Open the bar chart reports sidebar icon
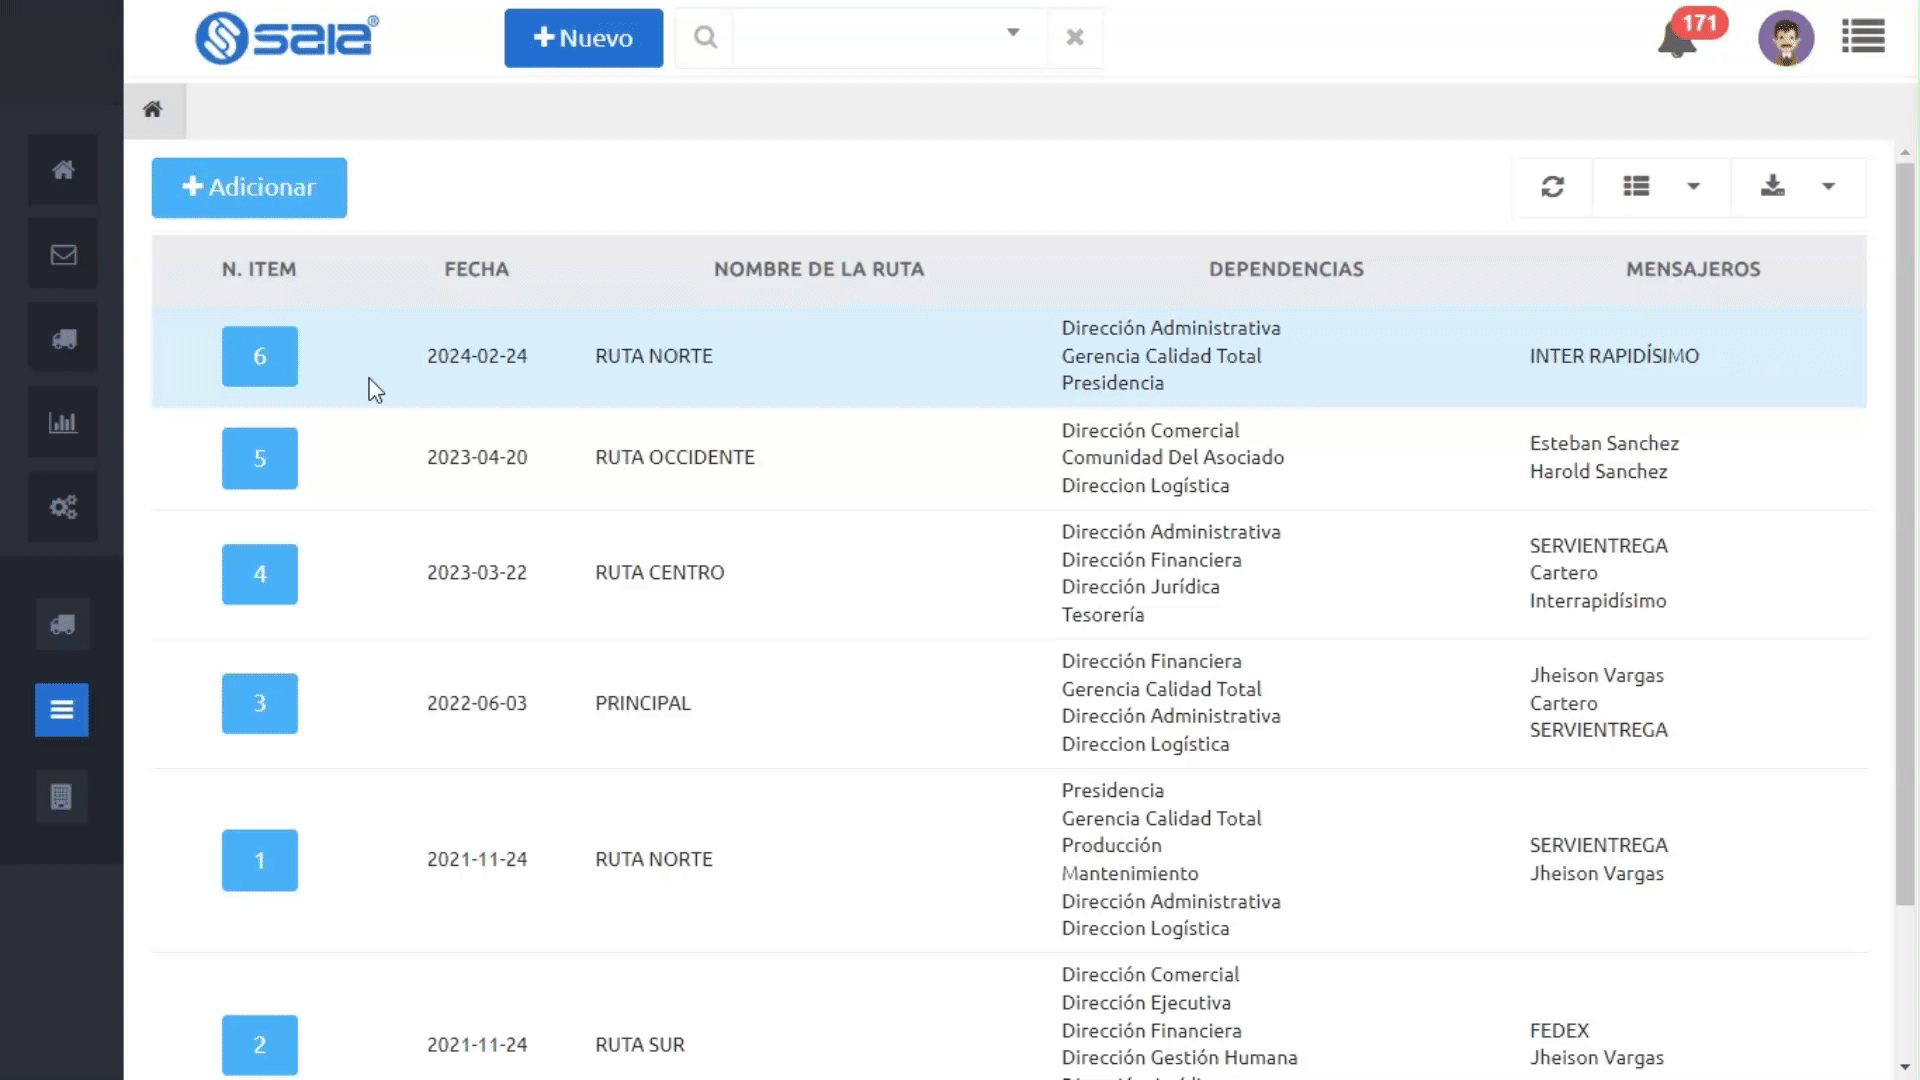The width and height of the screenshot is (1920, 1080). pos(63,423)
